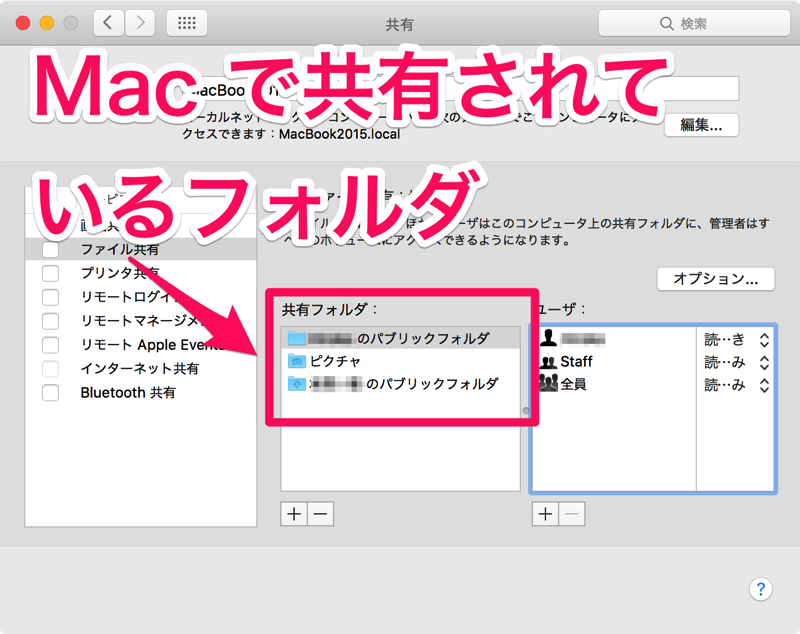The height and width of the screenshot is (634, 800).
Task: Select the Staff user row
Action: [x=653, y=362]
